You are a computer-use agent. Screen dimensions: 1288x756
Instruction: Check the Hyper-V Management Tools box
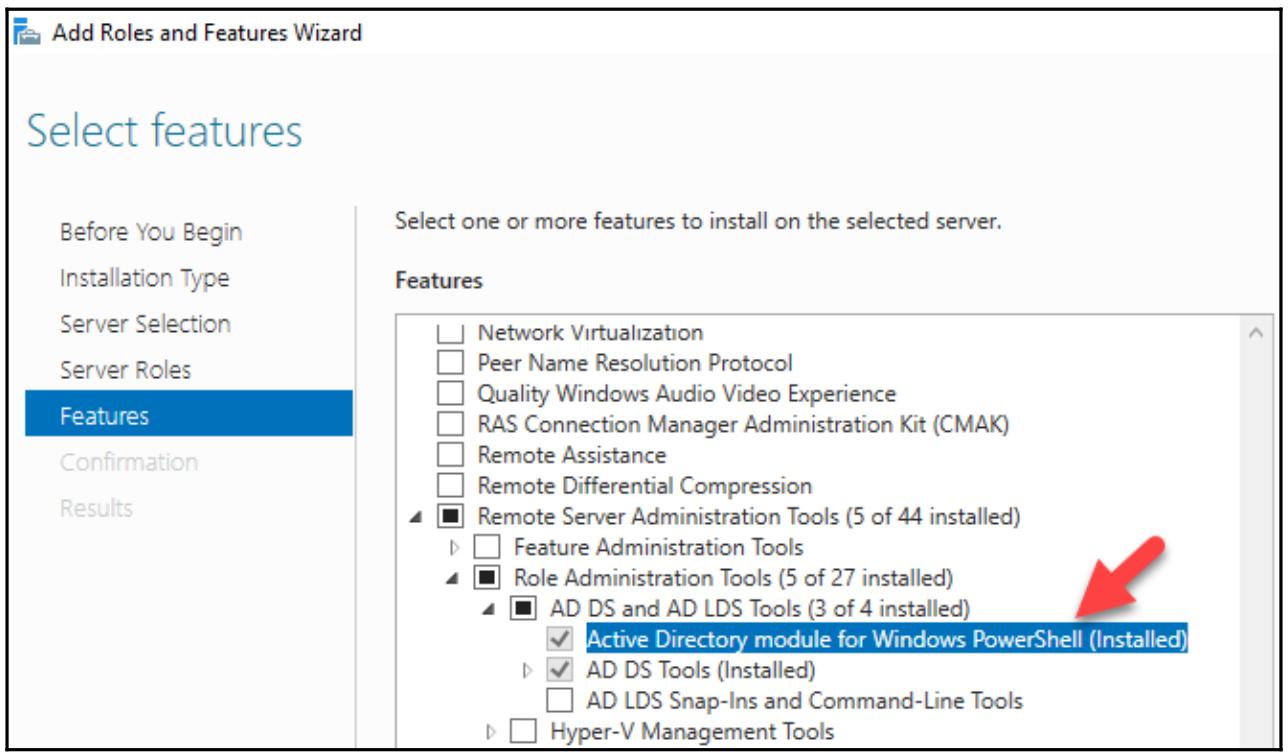tap(523, 732)
